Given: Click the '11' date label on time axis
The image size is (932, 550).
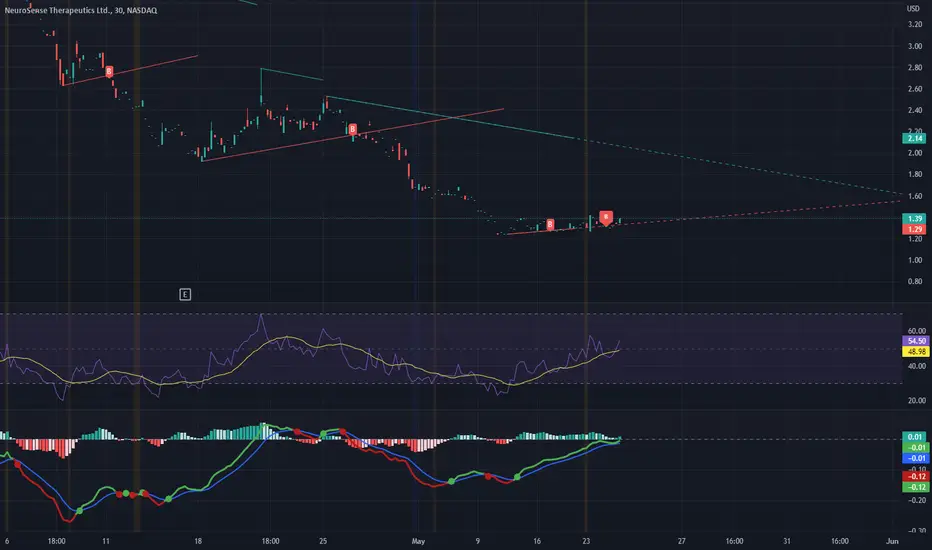Looking at the screenshot, I should (x=106, y=541).
